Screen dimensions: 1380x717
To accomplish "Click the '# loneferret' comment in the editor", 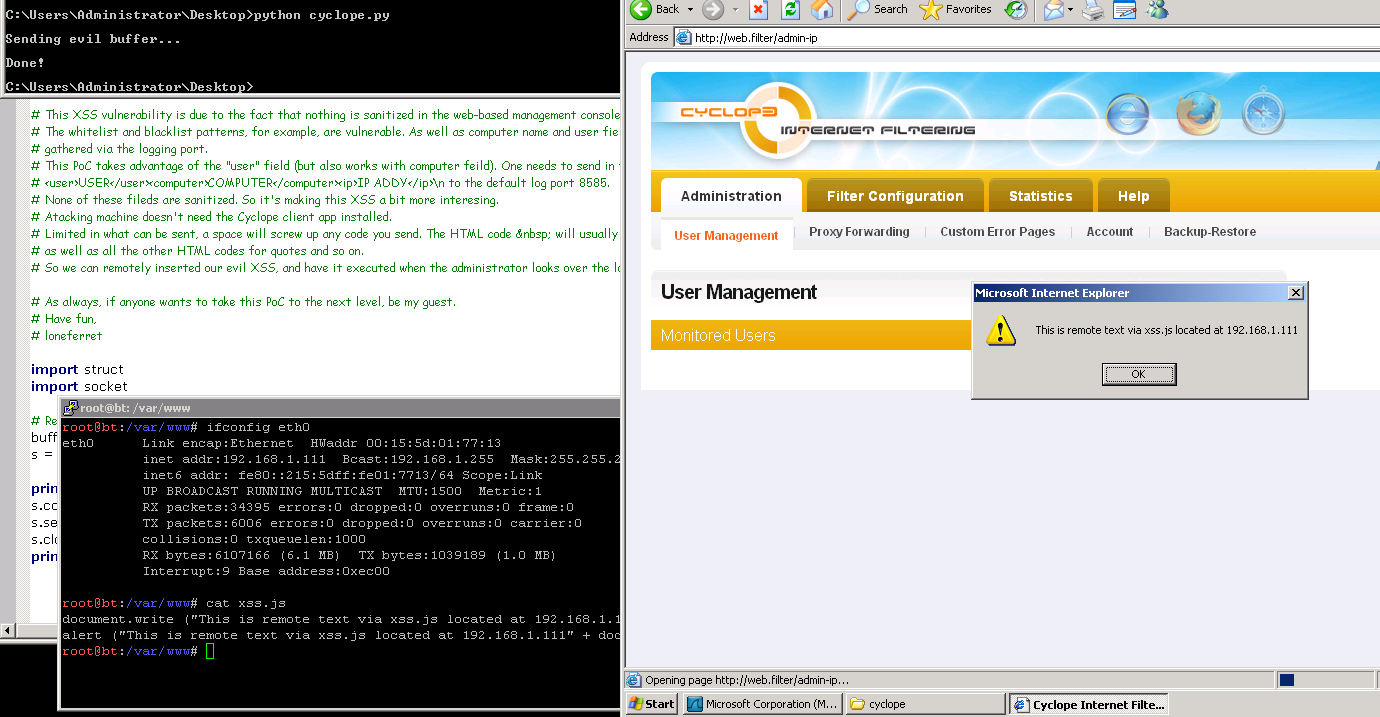I will pos(66,336).
